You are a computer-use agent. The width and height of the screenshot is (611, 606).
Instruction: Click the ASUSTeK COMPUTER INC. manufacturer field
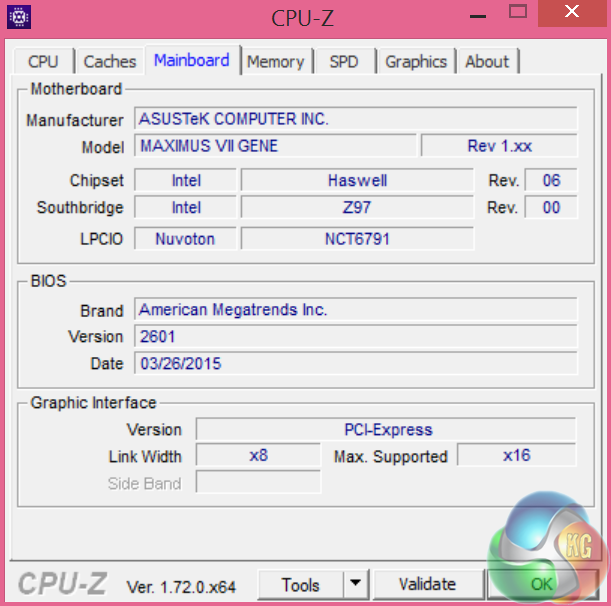click(x=355, y=118)
